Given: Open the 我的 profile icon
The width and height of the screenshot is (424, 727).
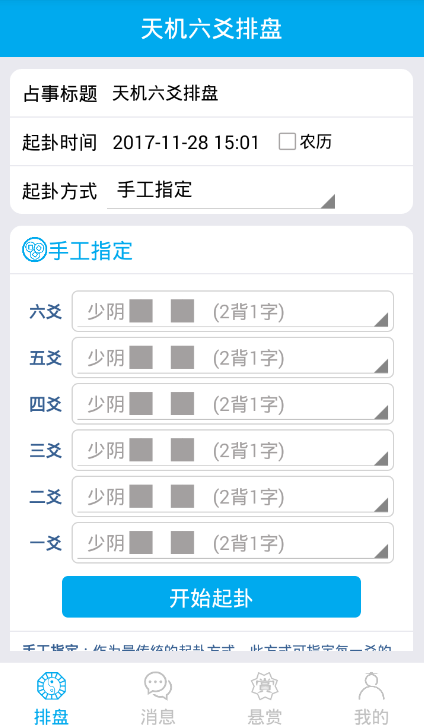Looking at the screenshot, I should 371,686.
